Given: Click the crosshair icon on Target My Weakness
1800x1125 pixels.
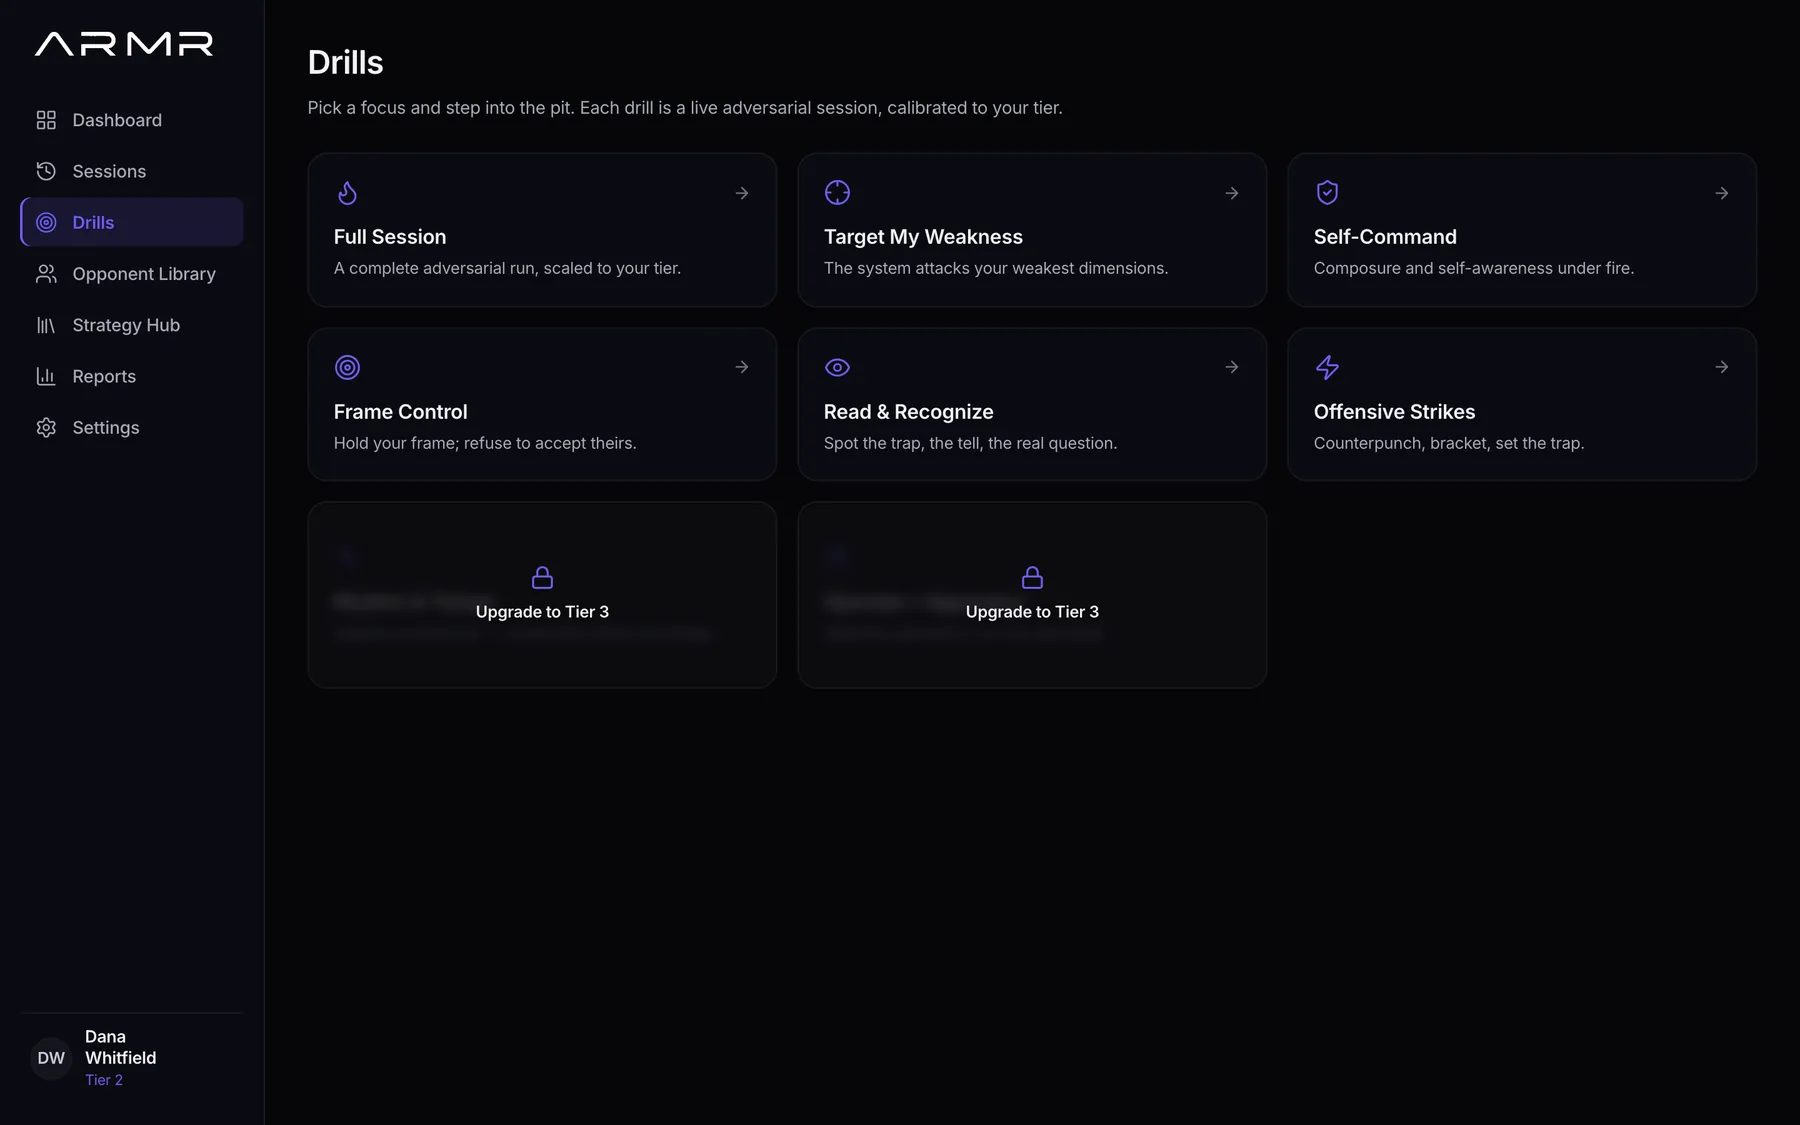Looking at the screenshot, I should [837, 192].
